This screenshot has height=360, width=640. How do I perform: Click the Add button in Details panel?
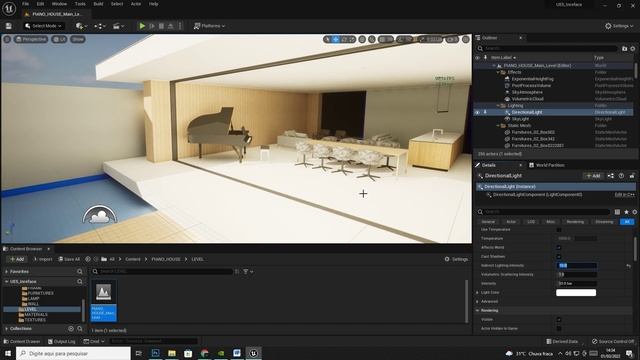[593, 176]
